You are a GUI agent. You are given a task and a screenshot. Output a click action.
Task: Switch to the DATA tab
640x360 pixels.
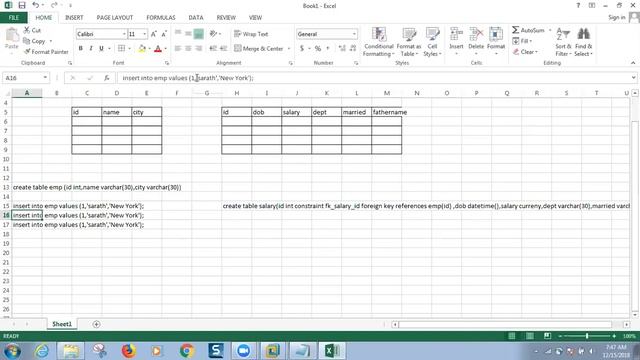tap(196, 18)
